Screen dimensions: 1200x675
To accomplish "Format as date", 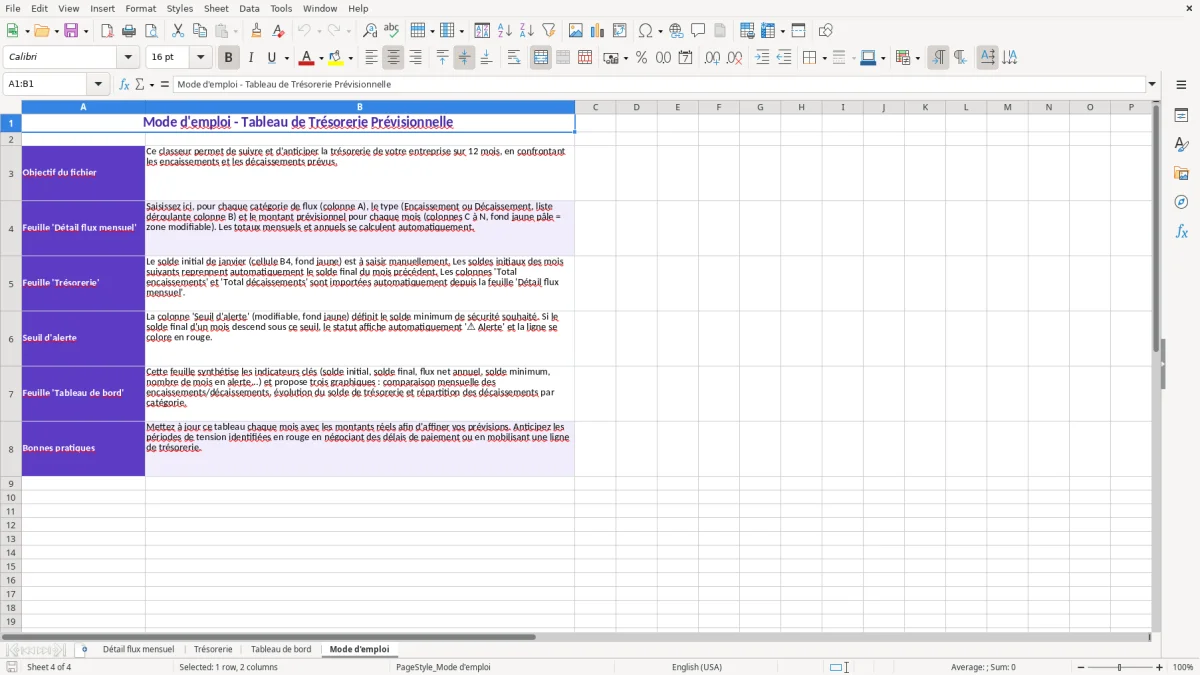I will [685, 58].
